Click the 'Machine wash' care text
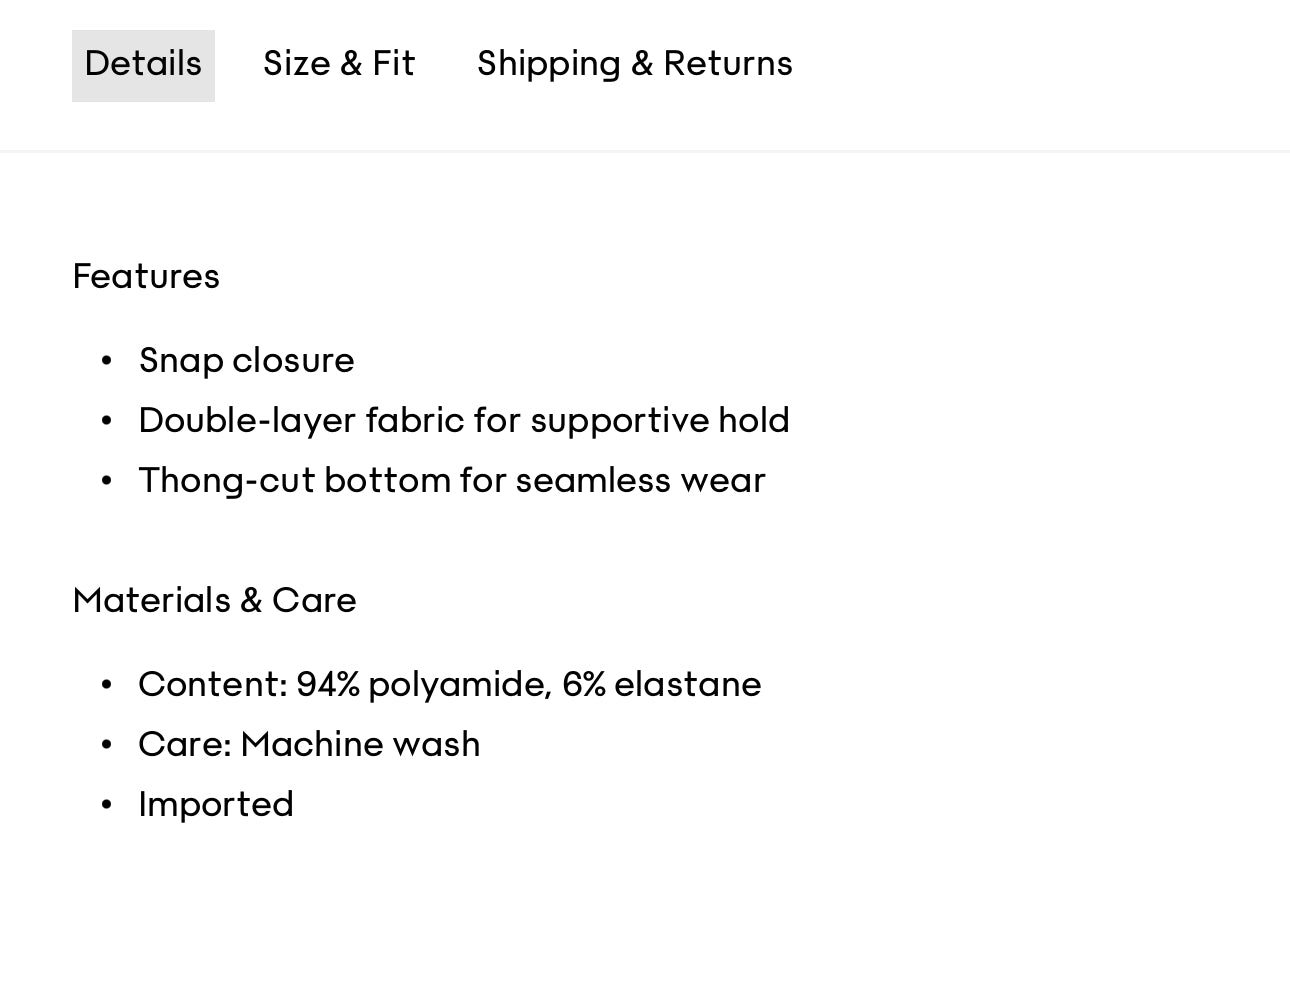Image resolution: width=1290 pixels, height=1005 pixels. click(360, 745)
